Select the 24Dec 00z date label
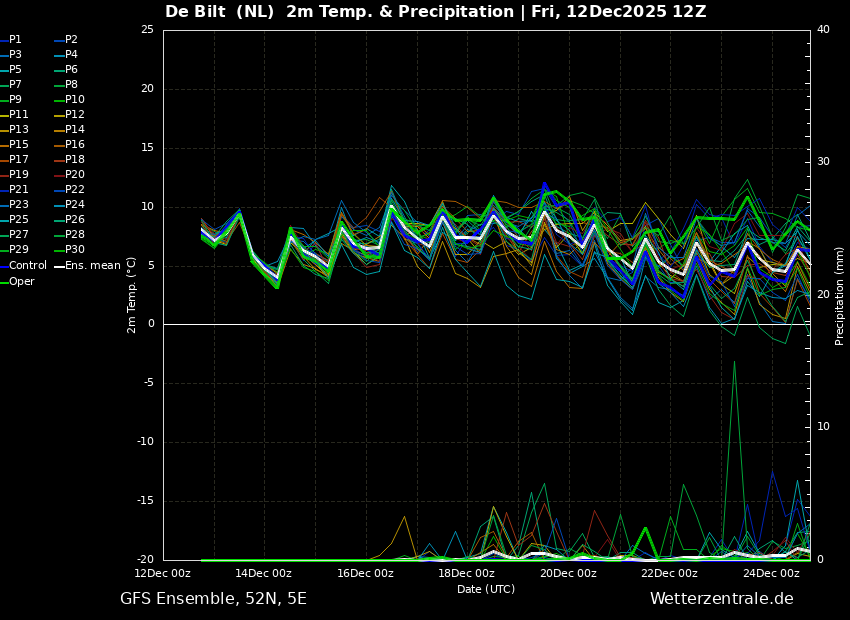 [771, 573]
